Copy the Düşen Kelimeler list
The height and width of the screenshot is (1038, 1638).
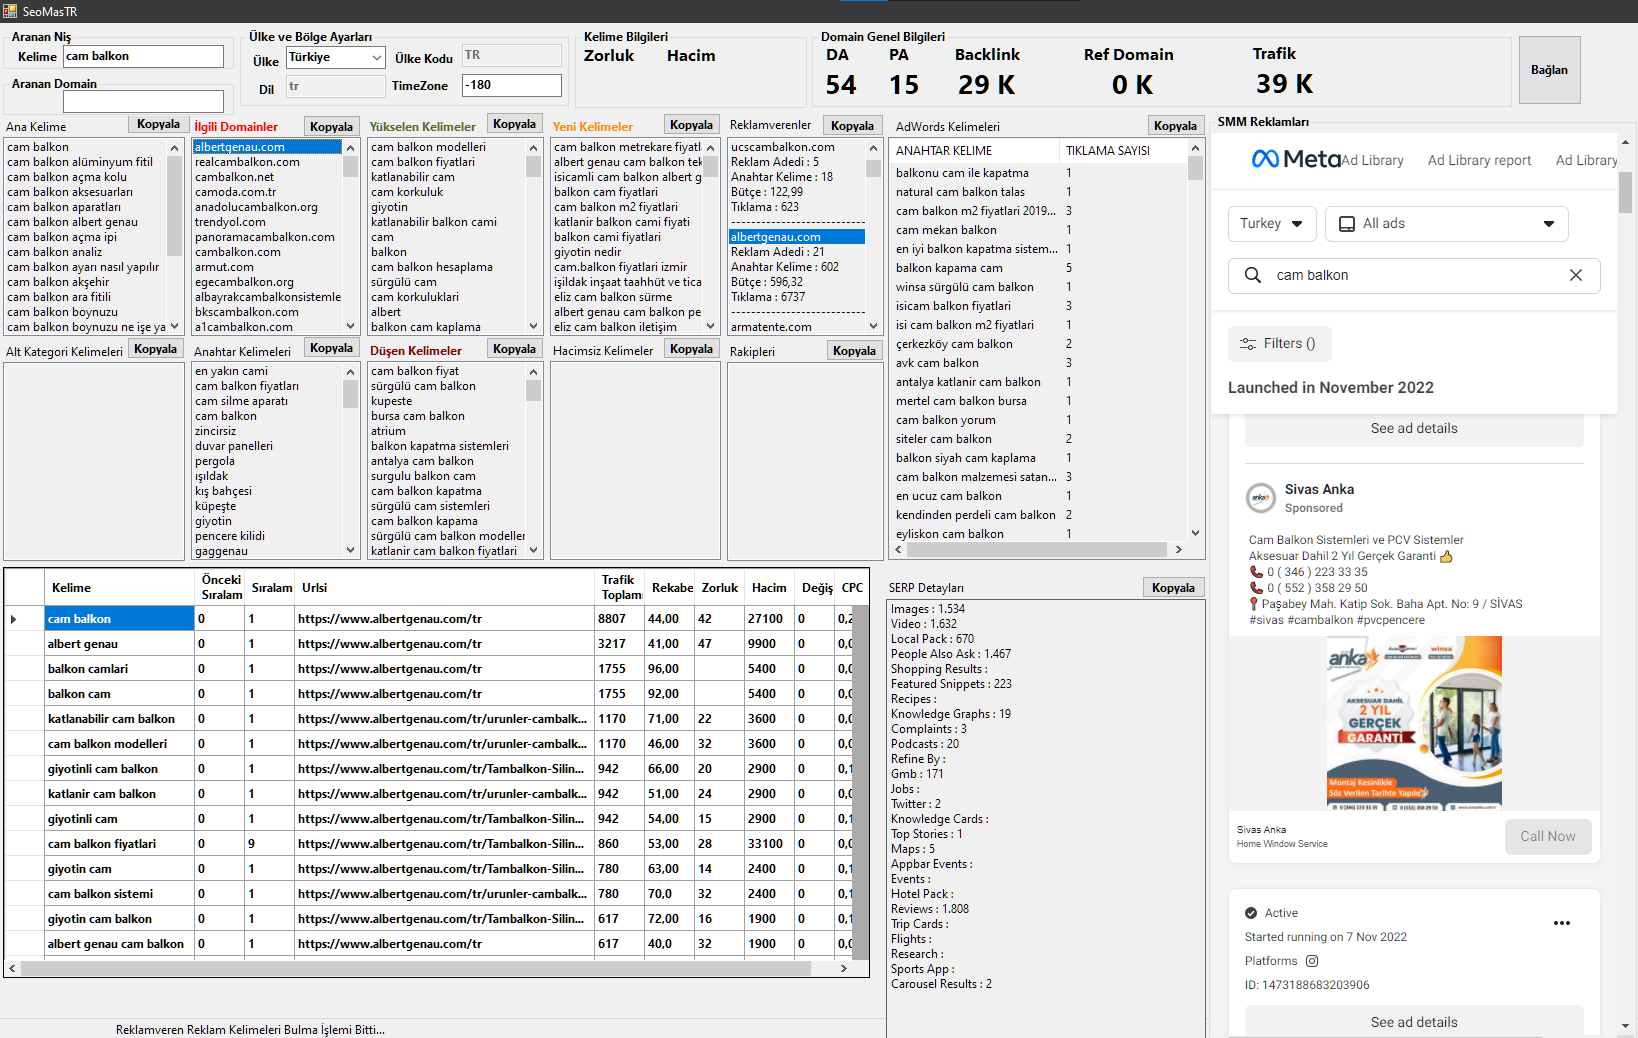coord(514,349)
